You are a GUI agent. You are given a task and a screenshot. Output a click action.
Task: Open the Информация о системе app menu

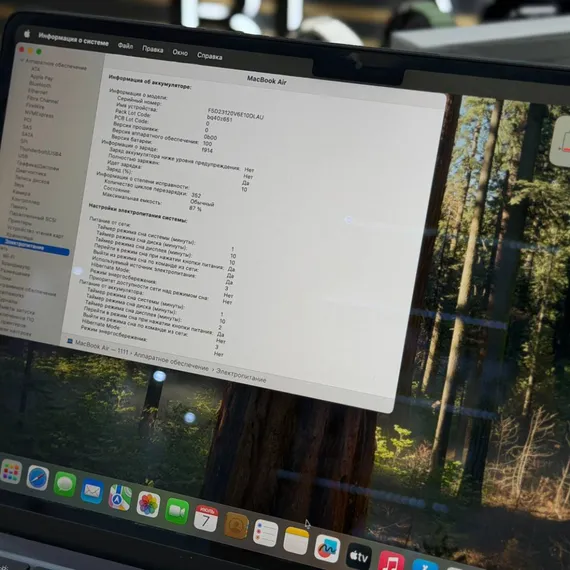[73, 39]
